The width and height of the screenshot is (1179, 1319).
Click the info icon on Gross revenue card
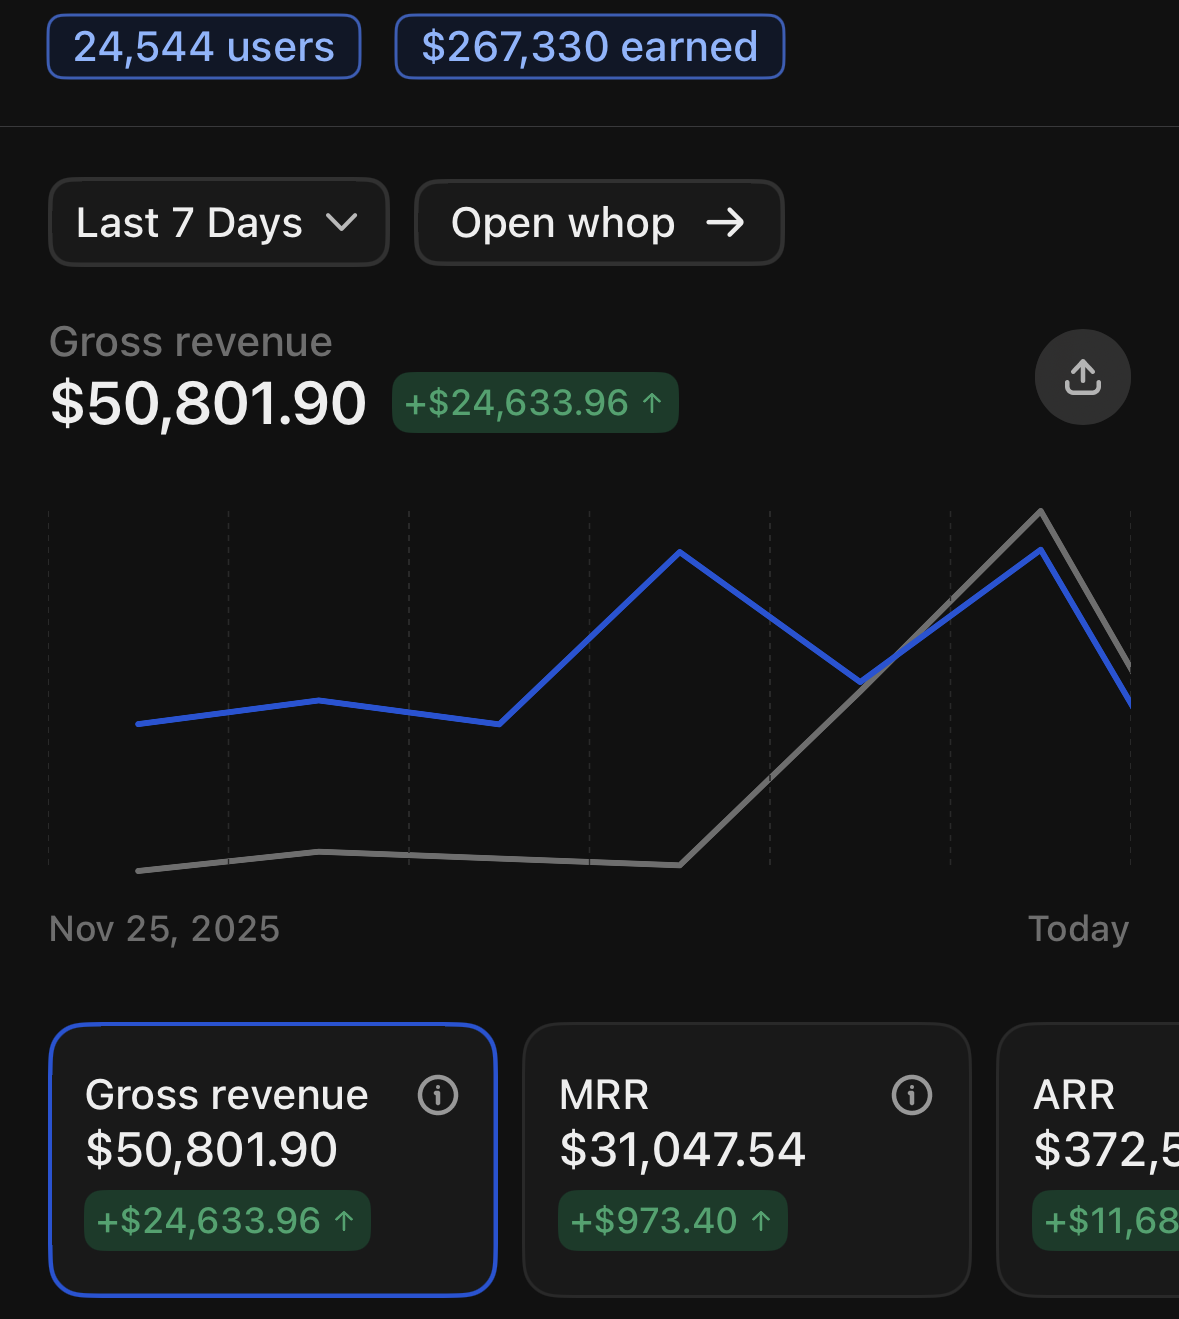click(438, 1095)
